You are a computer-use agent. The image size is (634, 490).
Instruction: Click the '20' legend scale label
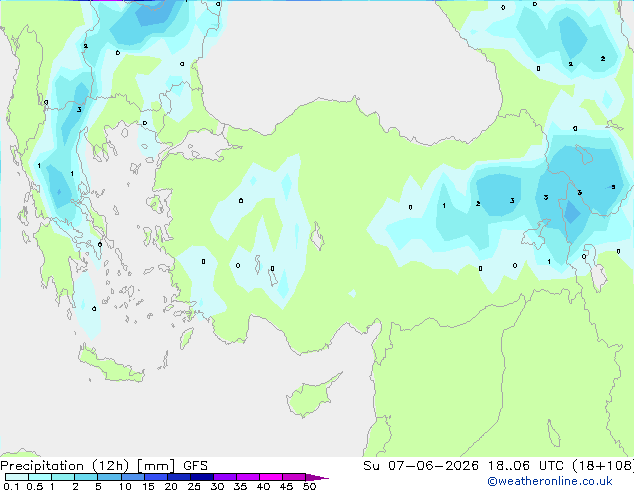pos(171,486)
